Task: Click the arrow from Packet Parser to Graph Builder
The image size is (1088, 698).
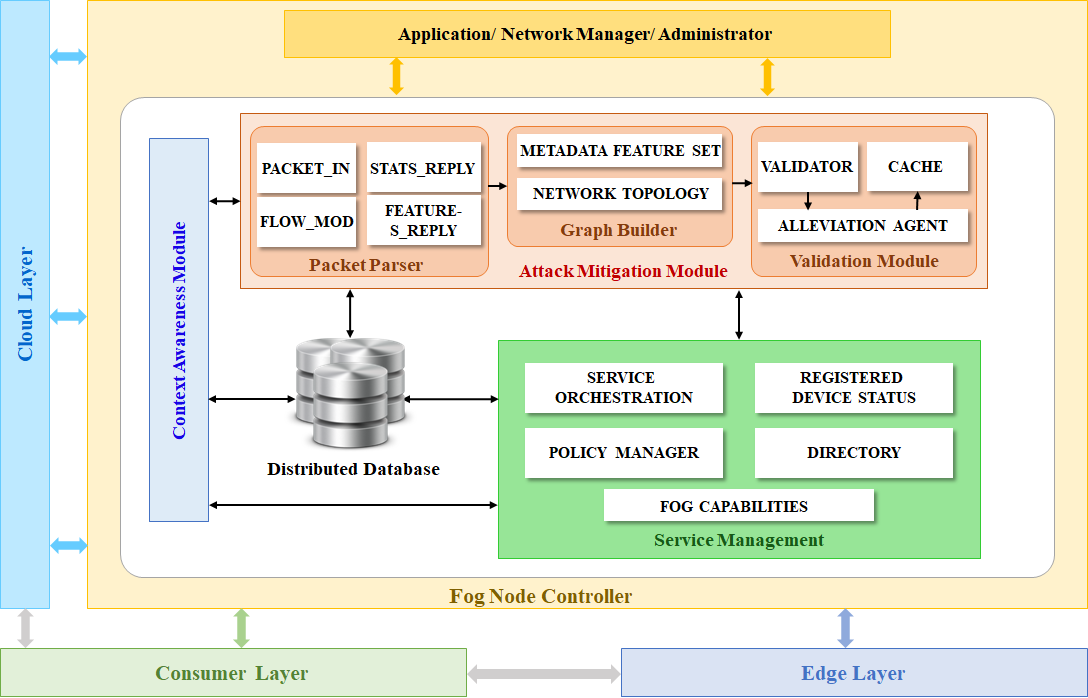Action: point(497,186)
